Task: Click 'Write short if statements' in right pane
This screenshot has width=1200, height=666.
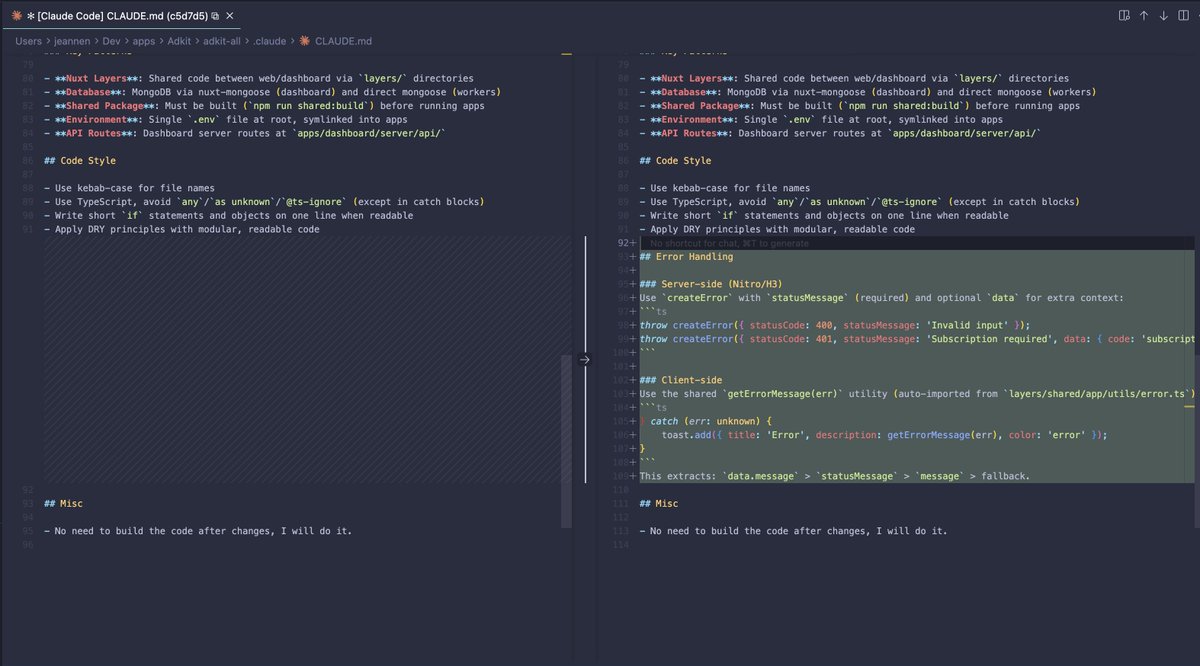Action: point(824,215)
